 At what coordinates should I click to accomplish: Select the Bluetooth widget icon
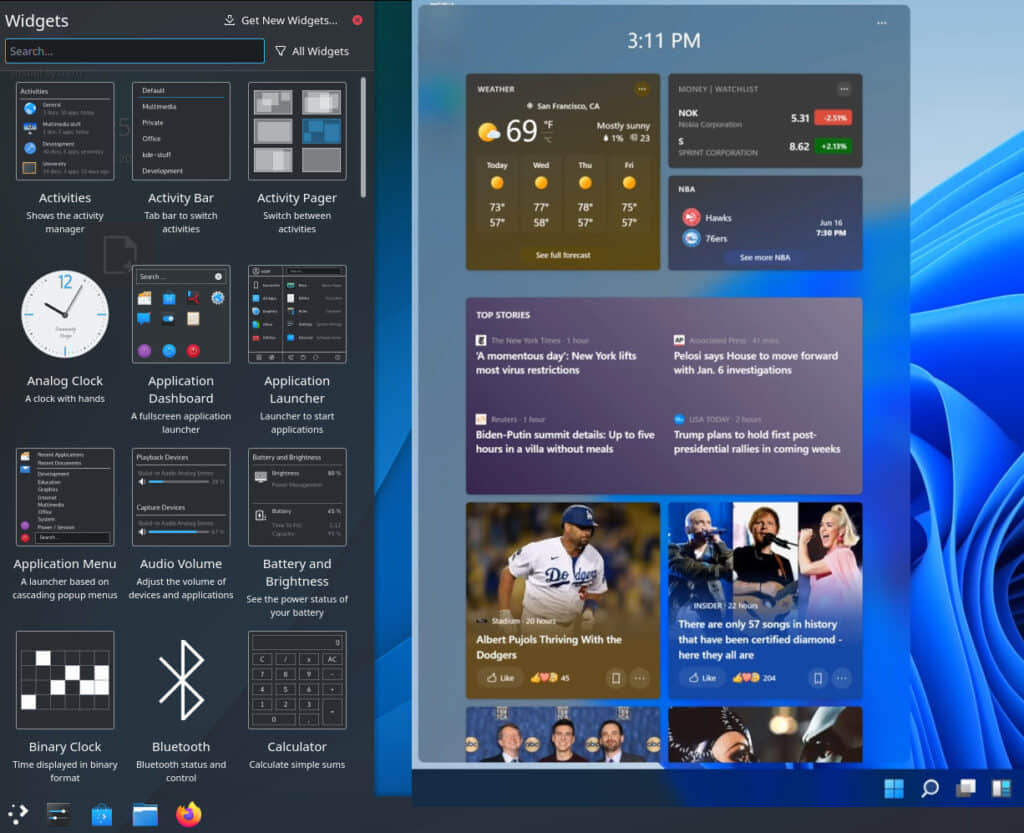182,680
